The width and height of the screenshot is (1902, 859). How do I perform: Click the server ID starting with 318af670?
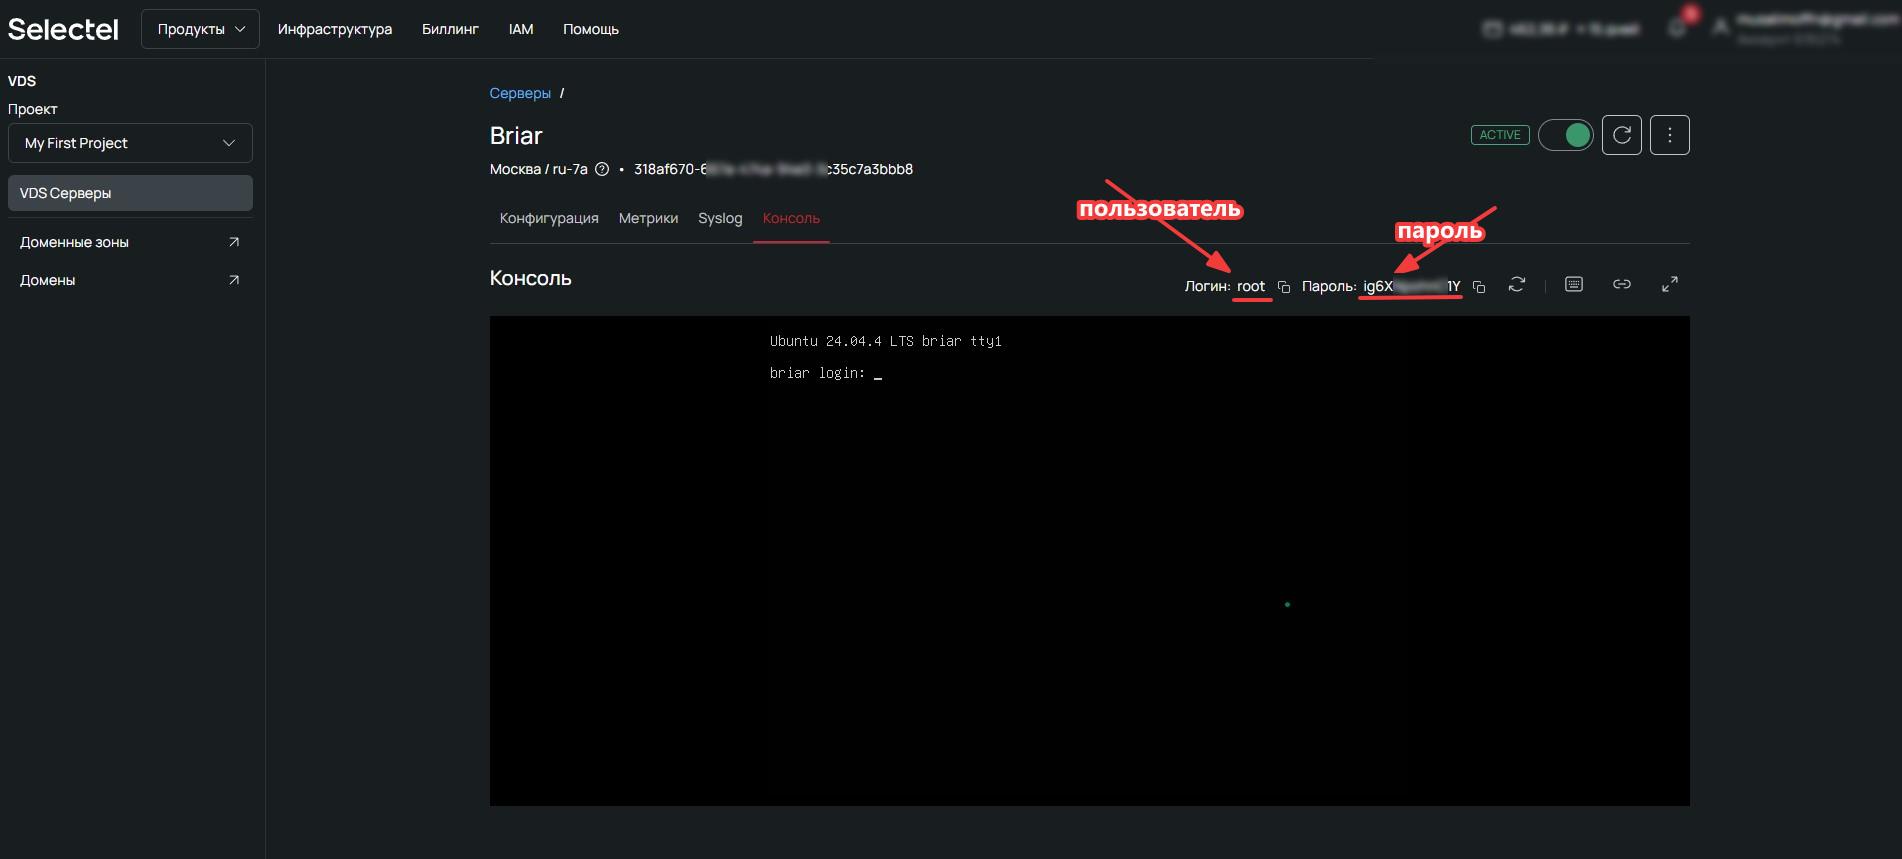[x=773, y=169]
